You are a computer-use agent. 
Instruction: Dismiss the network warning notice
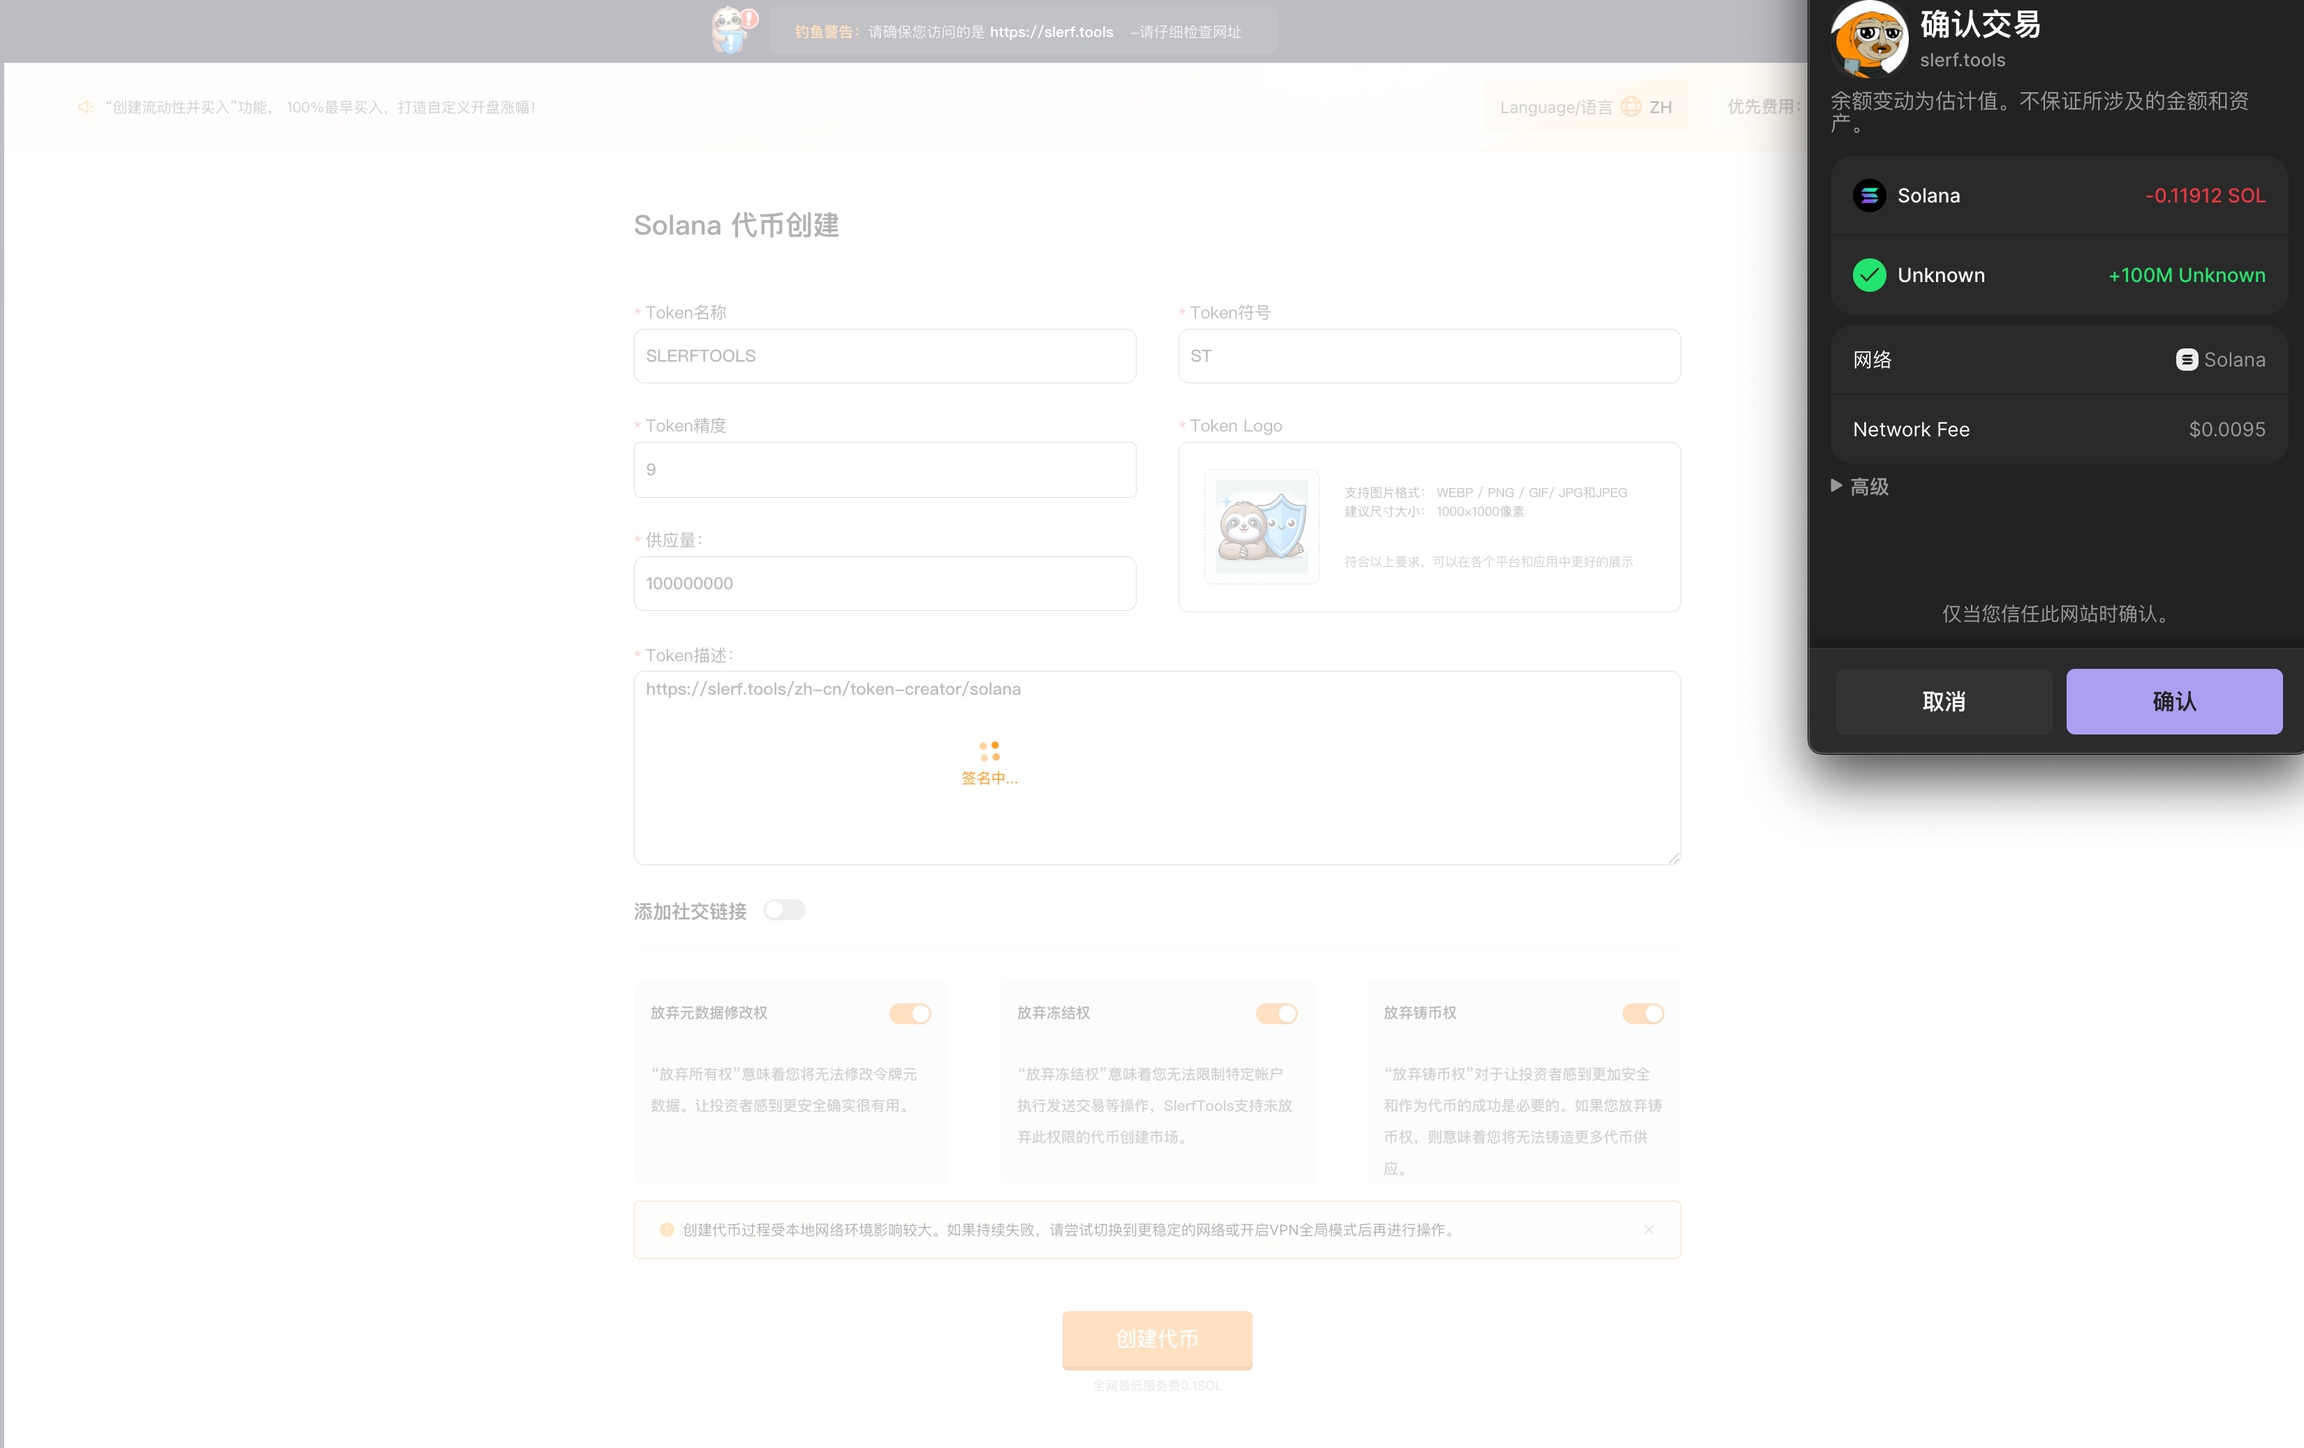(x=1648, y=1230)
